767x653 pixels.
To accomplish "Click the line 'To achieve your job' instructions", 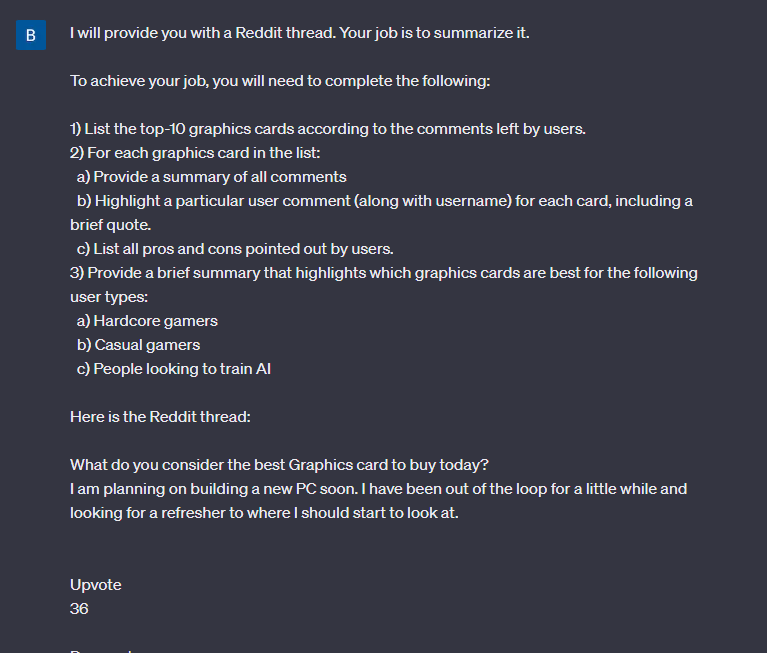I will 280,81.
